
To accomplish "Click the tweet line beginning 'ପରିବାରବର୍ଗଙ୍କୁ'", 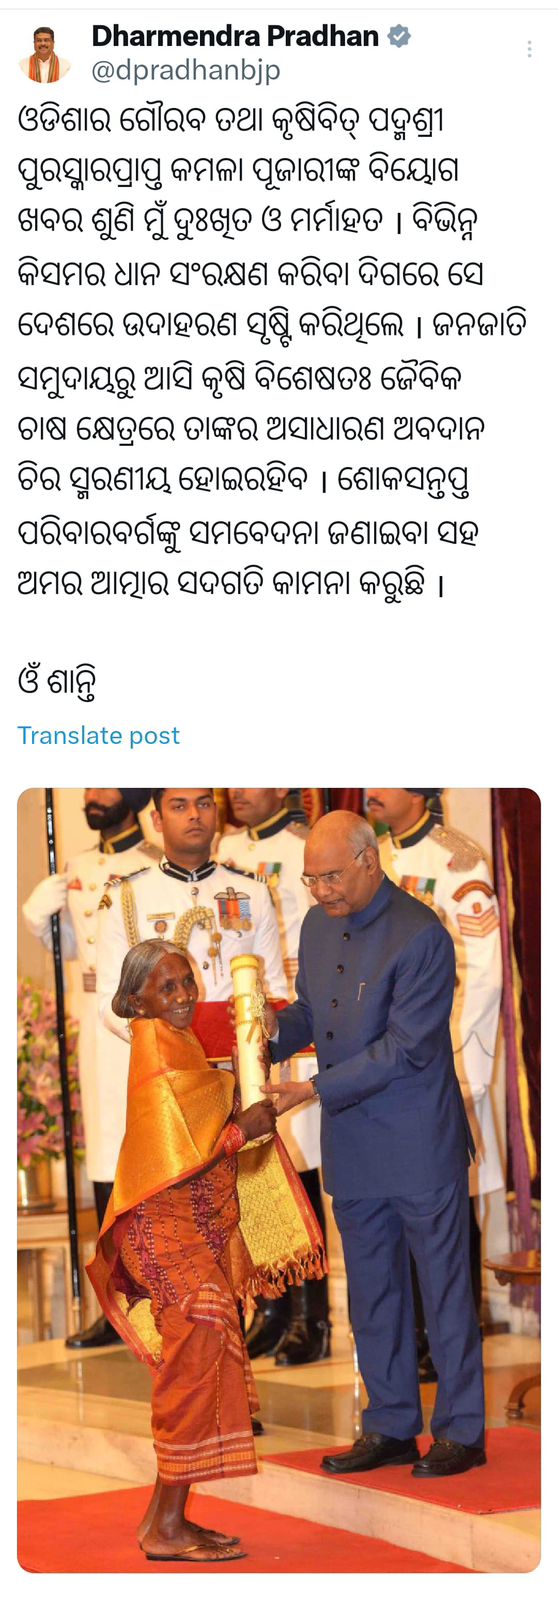I will tap(248, 532).
